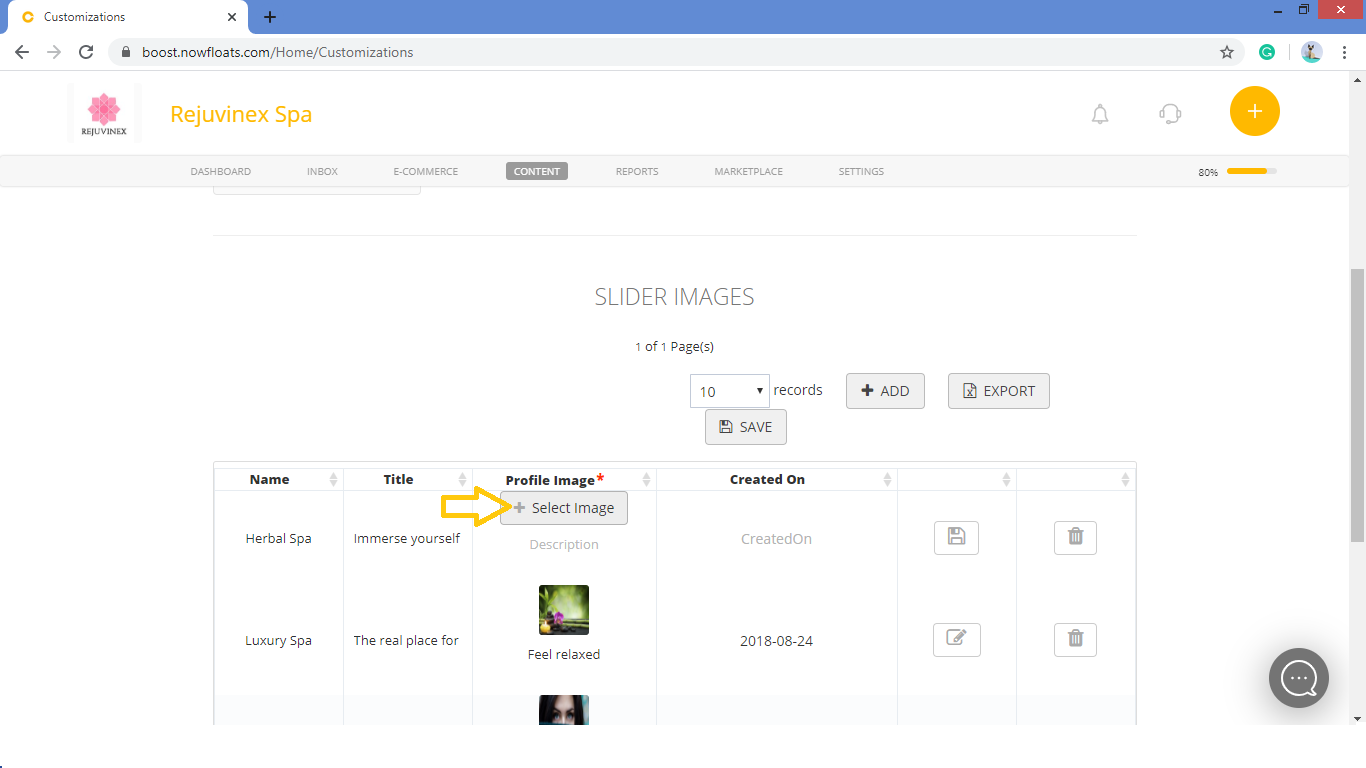The width and height of the screenshot is (1366, 768).
Task: Open the support headset icon
Action: click(1170, 114)
